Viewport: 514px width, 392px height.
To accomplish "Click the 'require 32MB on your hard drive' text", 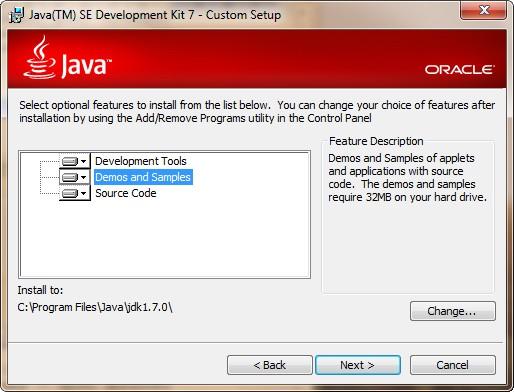I will pyautogui.click(x=407, y=197).
